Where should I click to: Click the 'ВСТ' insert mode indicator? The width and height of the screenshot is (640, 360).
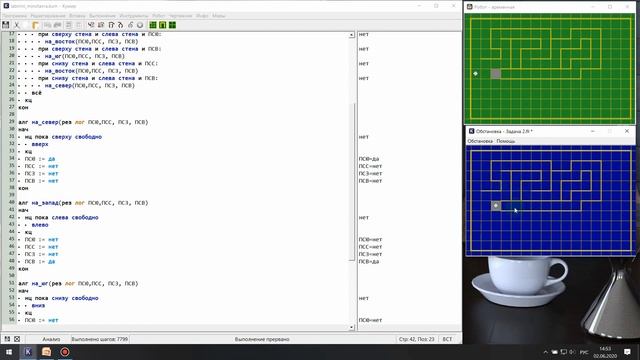pyautogui.click(x=447, y=339)
